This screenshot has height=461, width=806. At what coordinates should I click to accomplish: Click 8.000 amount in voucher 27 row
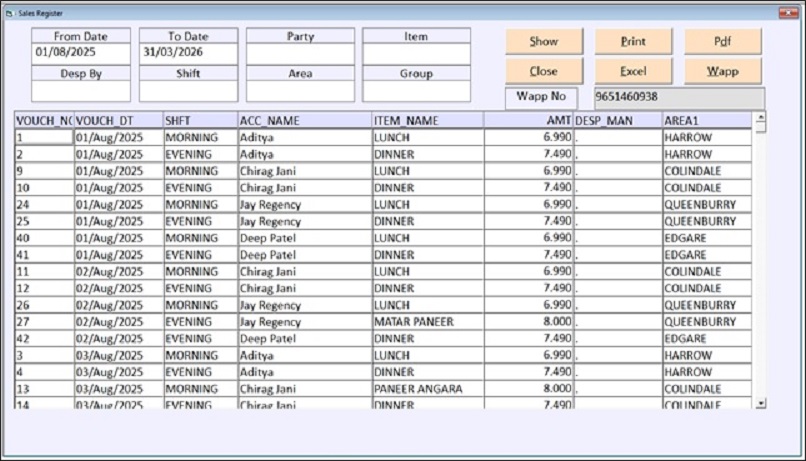pyautogui.click(x=528, y=322)
